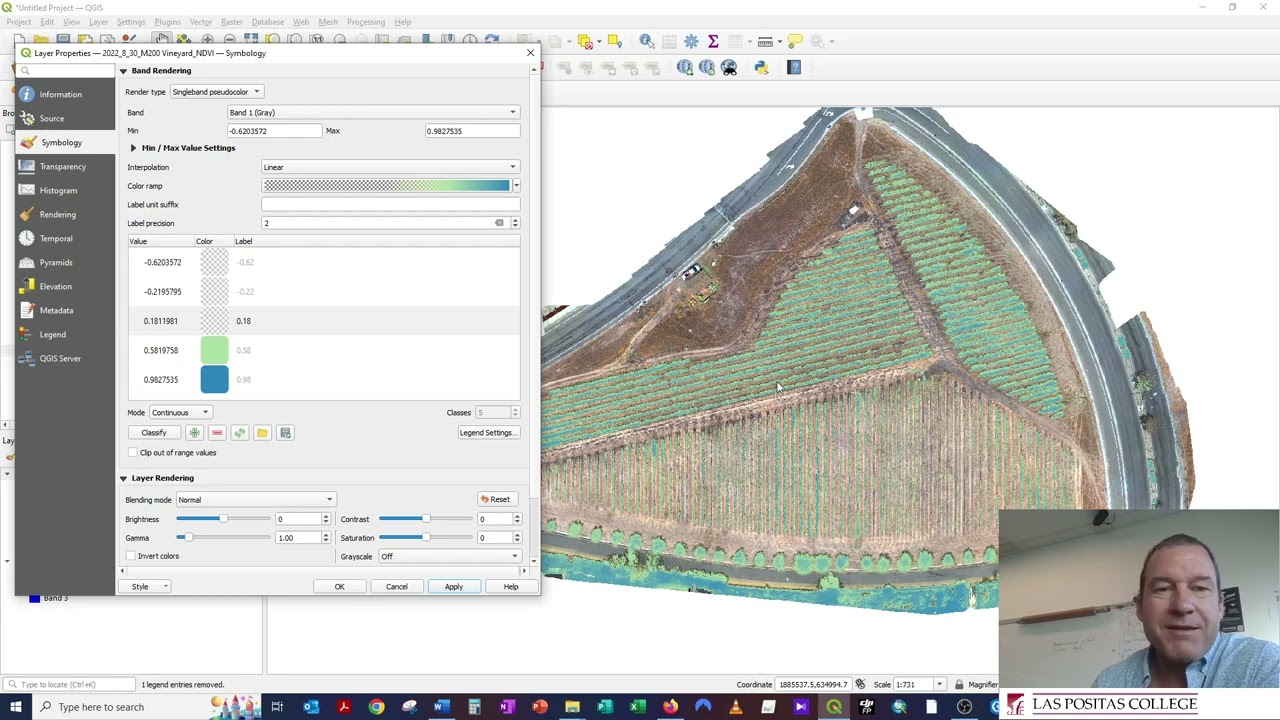Open the Python console icon
The height and width of the screenshot is (720, 1280).
(x=761, y=67)
